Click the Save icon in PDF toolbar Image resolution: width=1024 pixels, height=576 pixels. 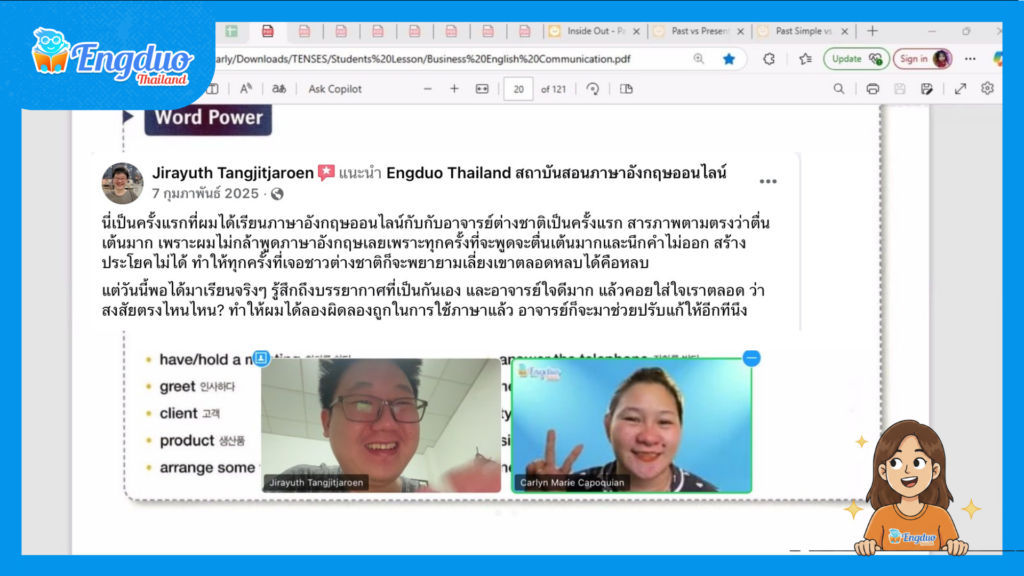pos(900,89)
